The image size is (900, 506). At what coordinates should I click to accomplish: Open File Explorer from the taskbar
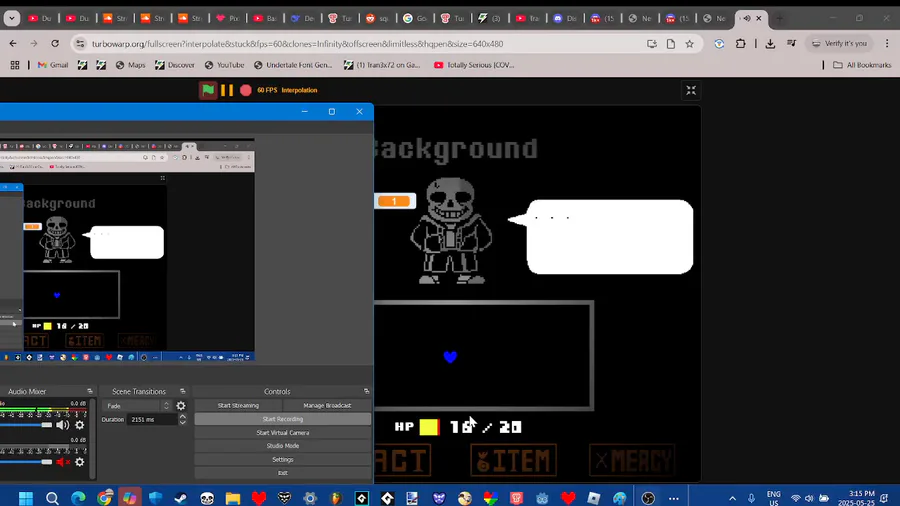[x=232, y=497]
